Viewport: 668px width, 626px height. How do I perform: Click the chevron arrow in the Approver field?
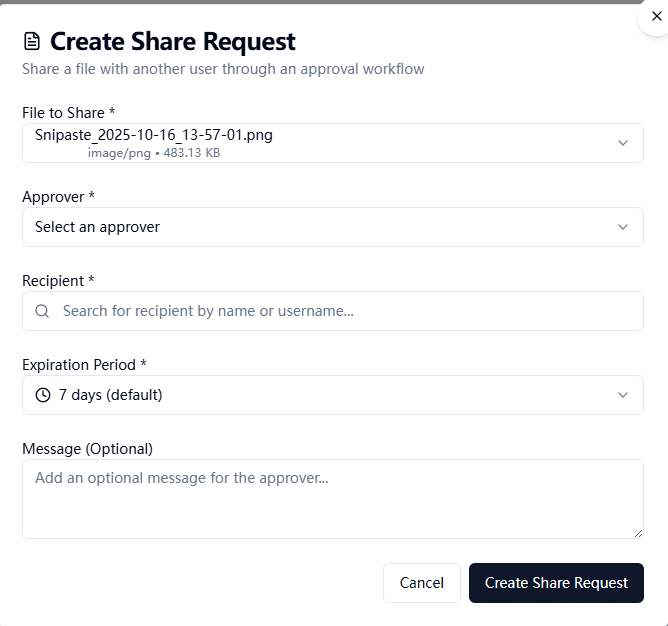623,227
